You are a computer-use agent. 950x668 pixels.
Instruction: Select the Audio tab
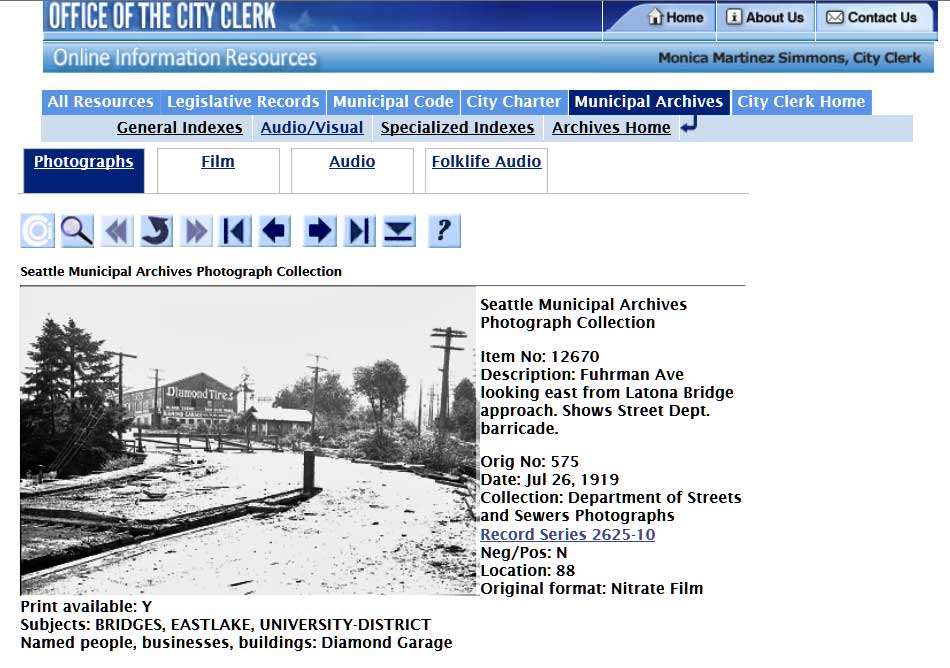pos(352,162)
